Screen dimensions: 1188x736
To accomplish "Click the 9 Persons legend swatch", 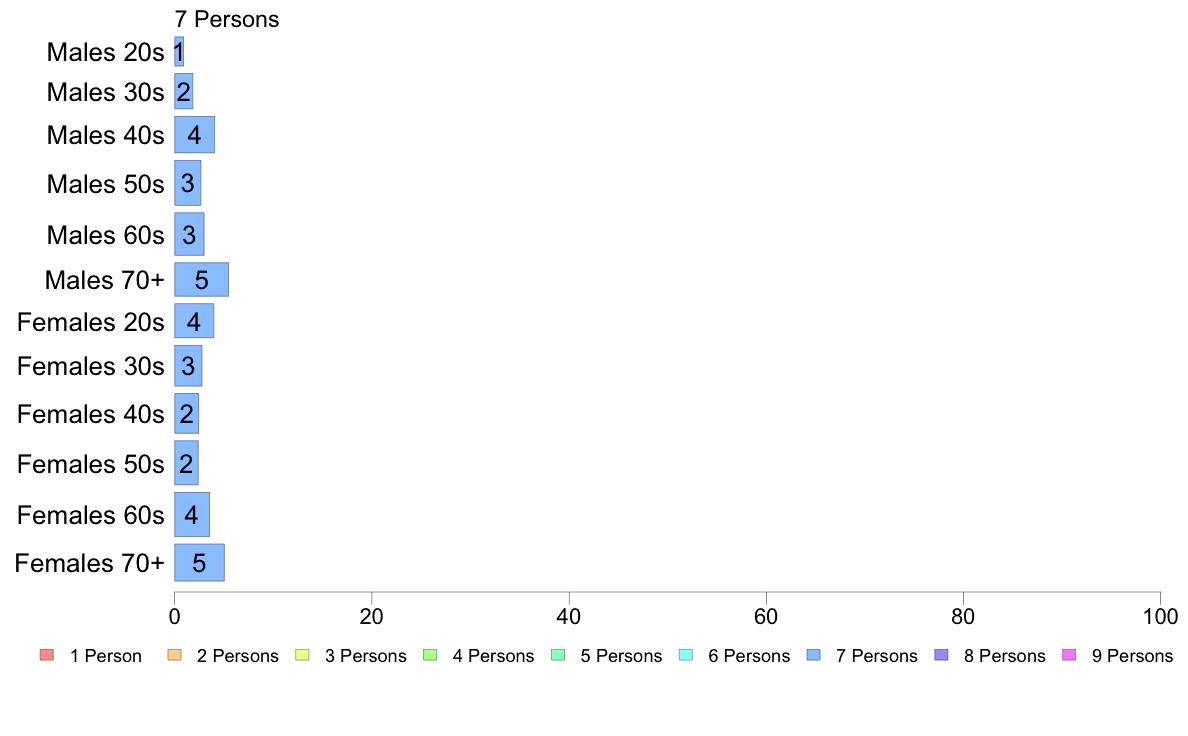I will click(1069, 655).
